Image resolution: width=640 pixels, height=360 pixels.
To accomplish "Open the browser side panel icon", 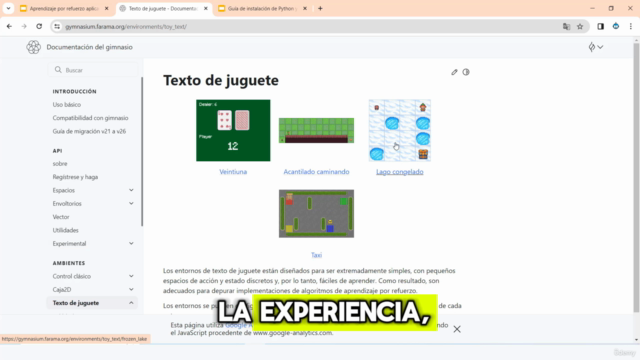I will pos(600,27).
